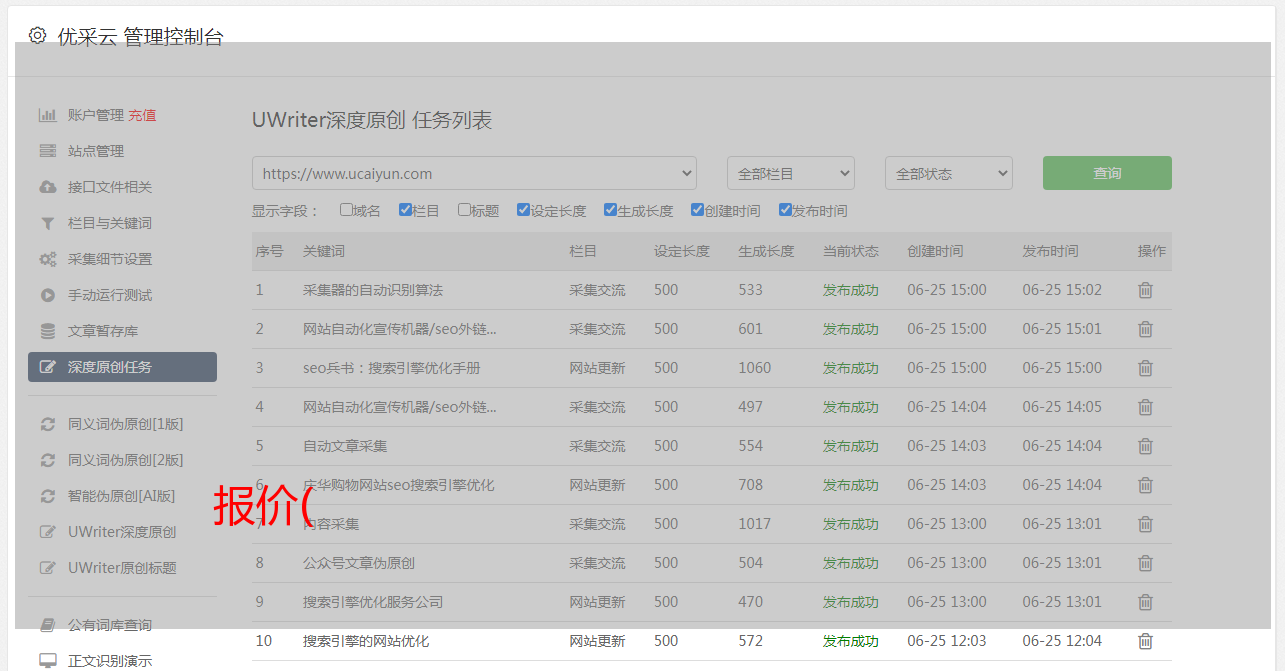
Task: Uncheck the 栏目 display field checkbox
Action: [405, 210]
